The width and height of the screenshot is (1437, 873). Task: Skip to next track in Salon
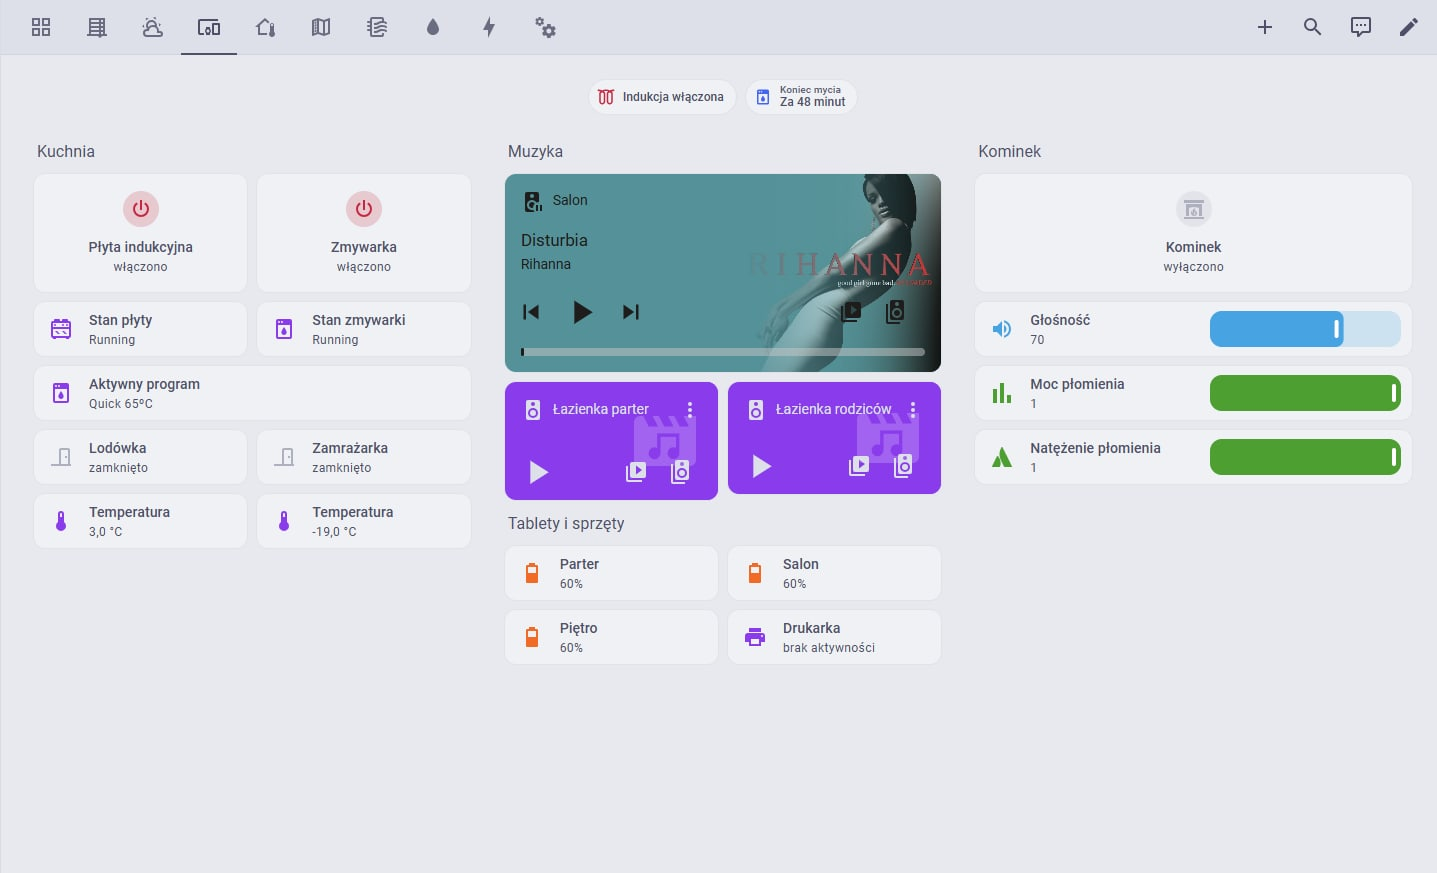[631, 312]
